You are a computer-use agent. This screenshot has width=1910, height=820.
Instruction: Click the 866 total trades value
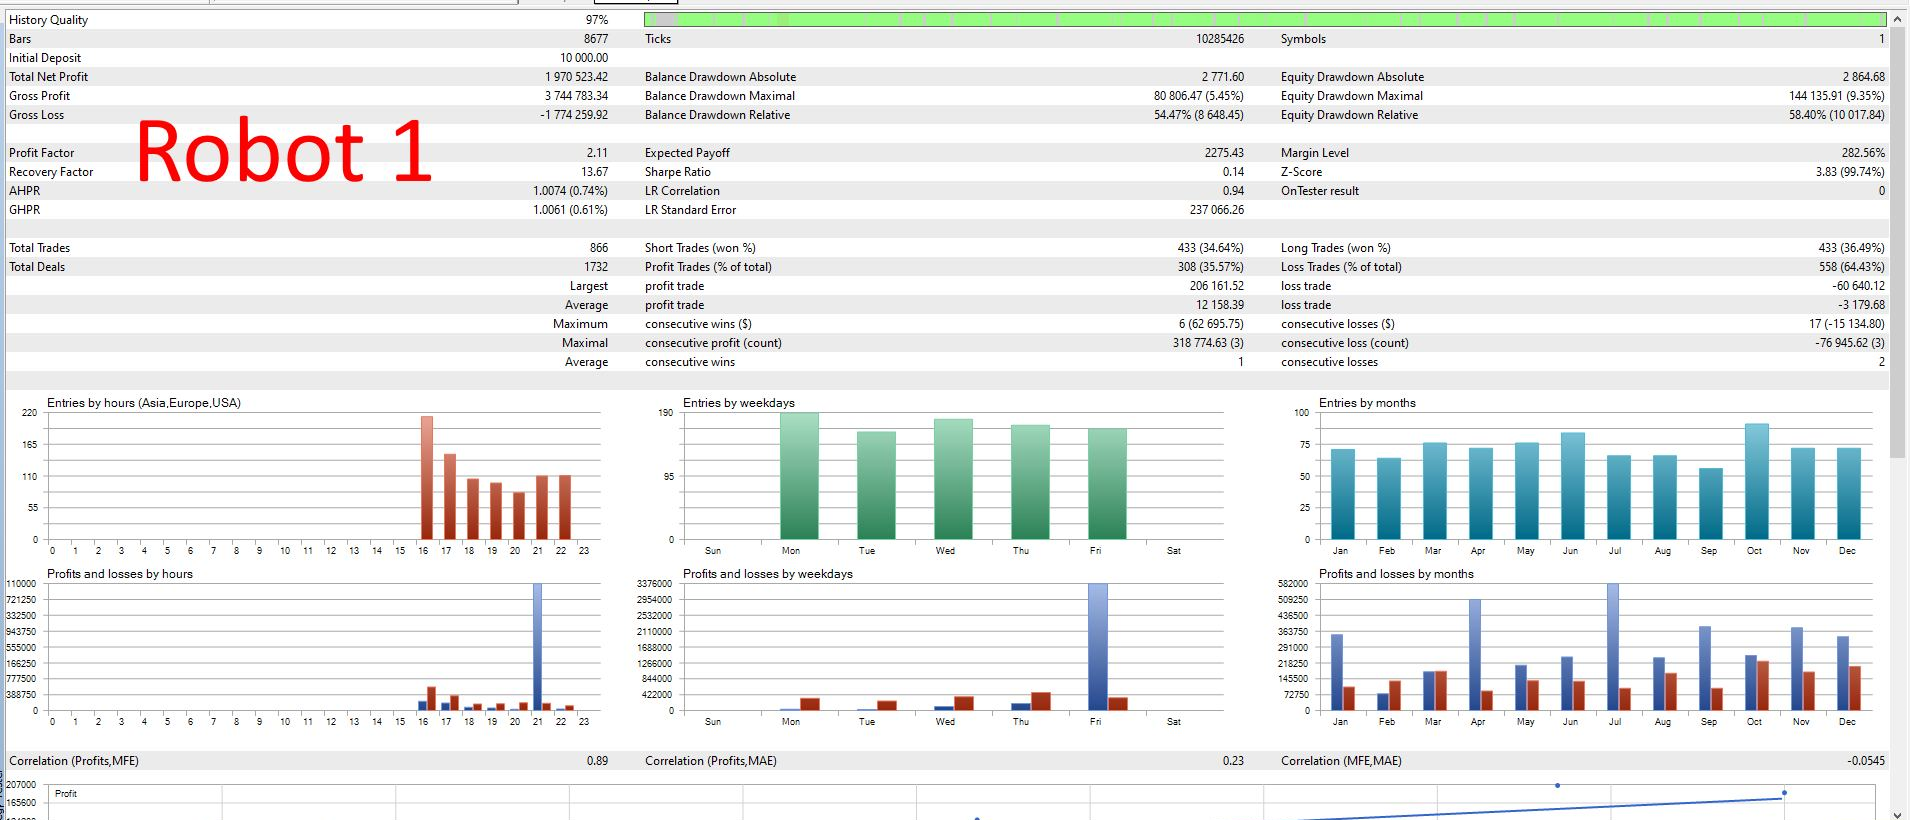tap(599, 248)
